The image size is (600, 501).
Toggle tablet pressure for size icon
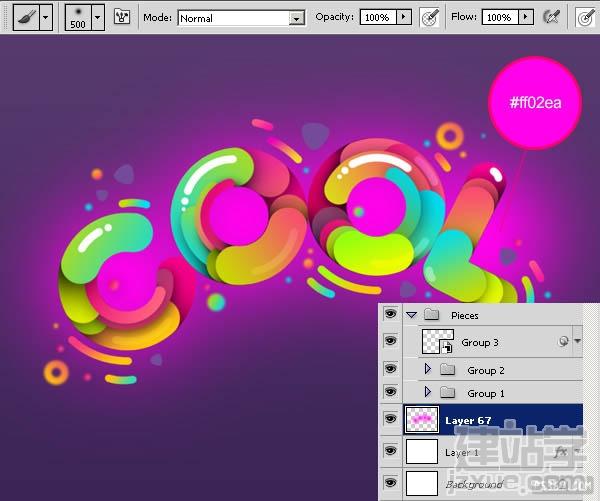coord(585,18)
